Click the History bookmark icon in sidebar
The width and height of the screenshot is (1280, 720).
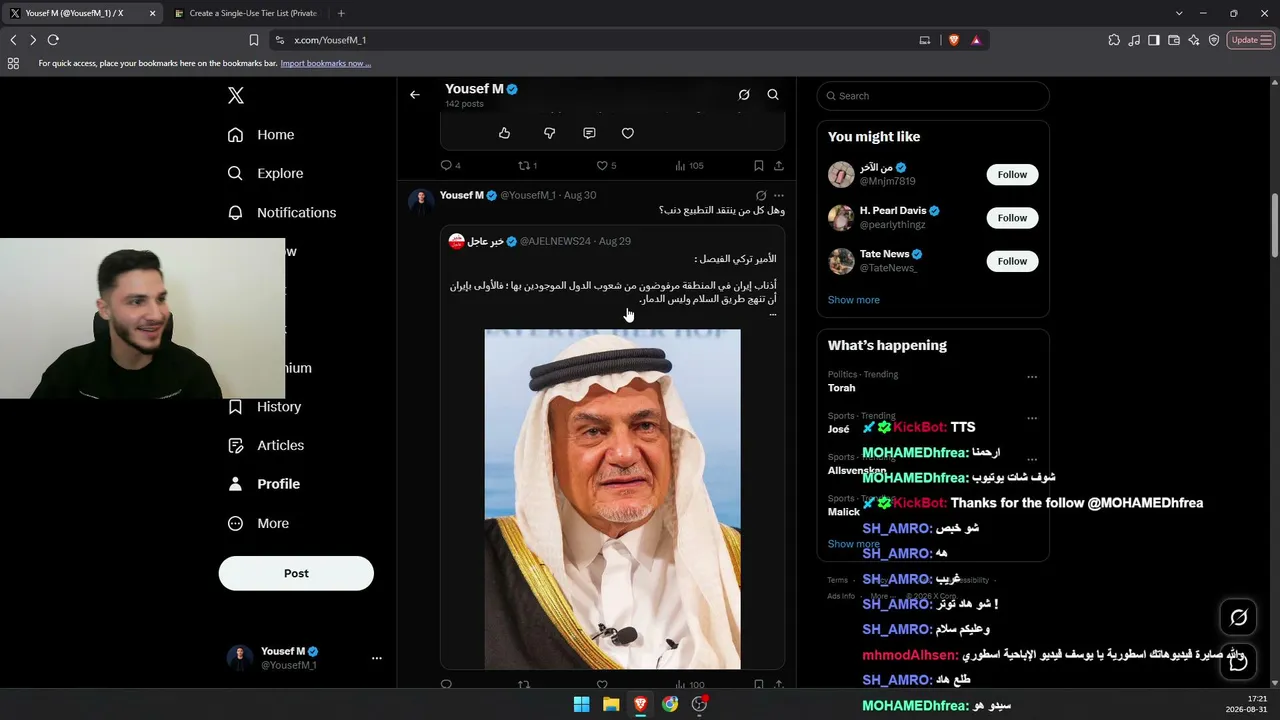tap(235, 407)
